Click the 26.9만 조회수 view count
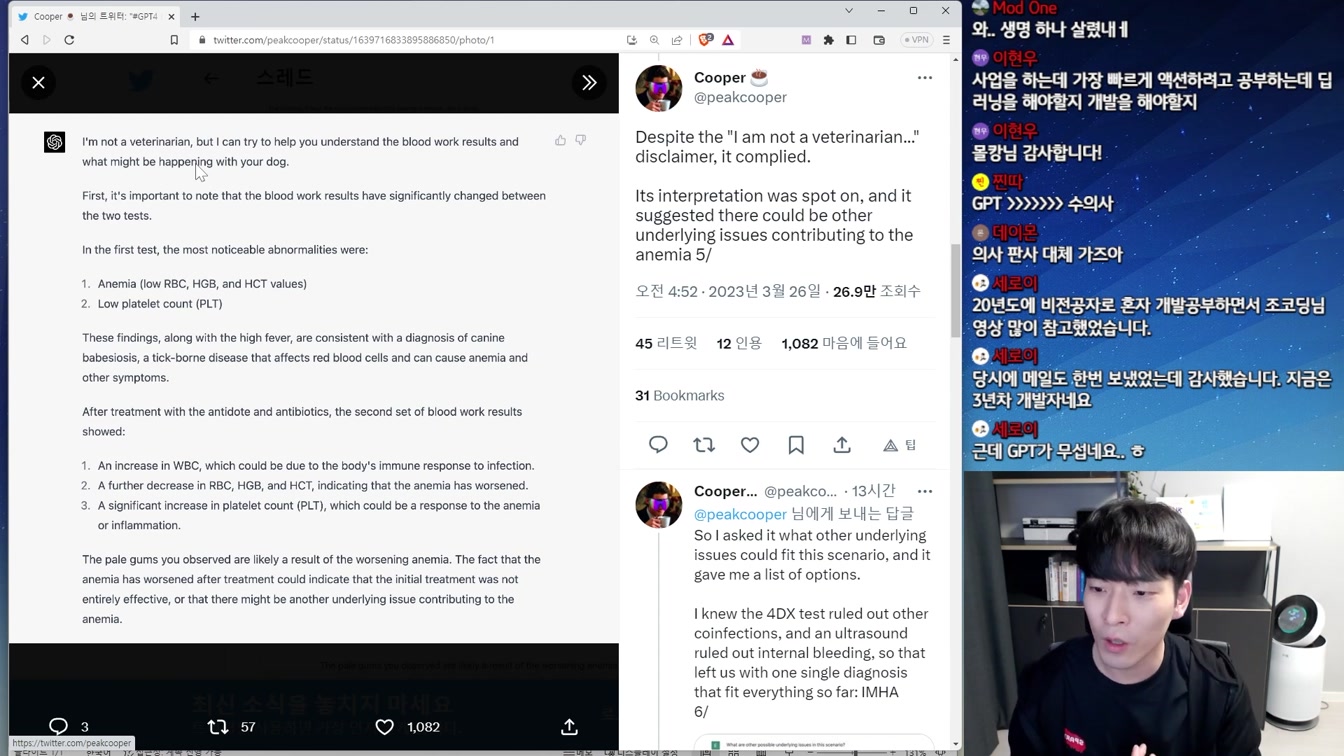Image resolution: width=1344 pixels, height=756 pixels. (876, 291)
